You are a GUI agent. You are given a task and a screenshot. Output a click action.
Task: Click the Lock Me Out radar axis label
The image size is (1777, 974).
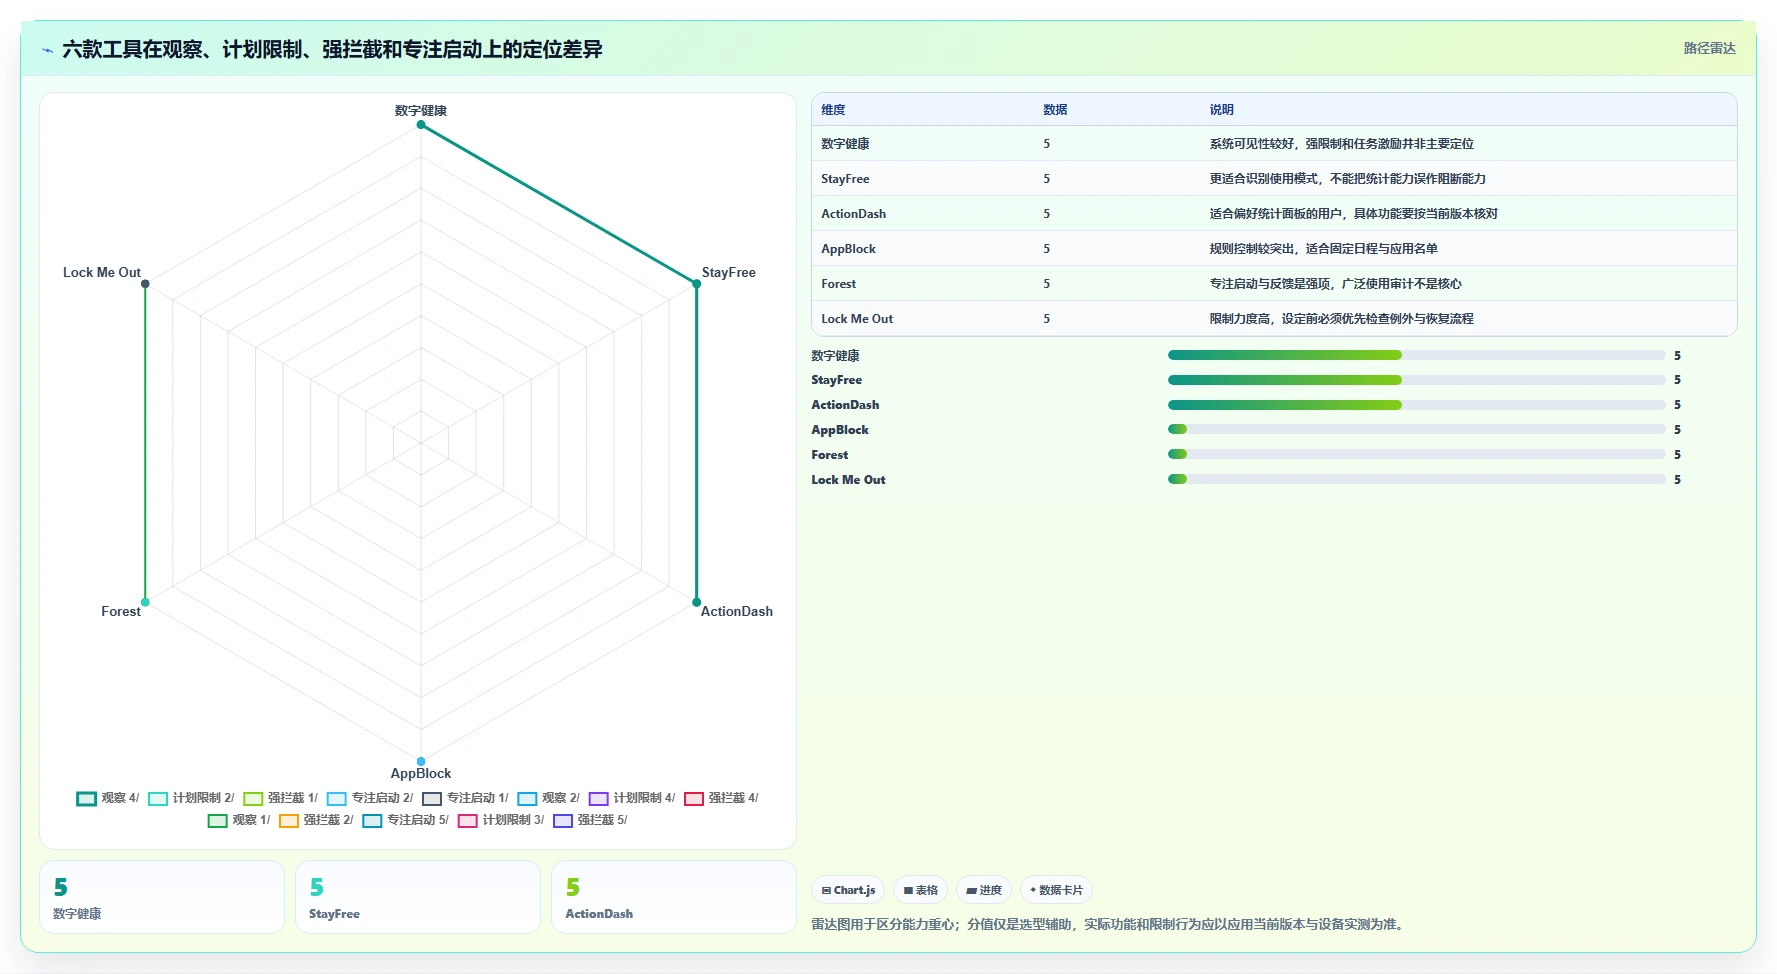coord(102,272)
